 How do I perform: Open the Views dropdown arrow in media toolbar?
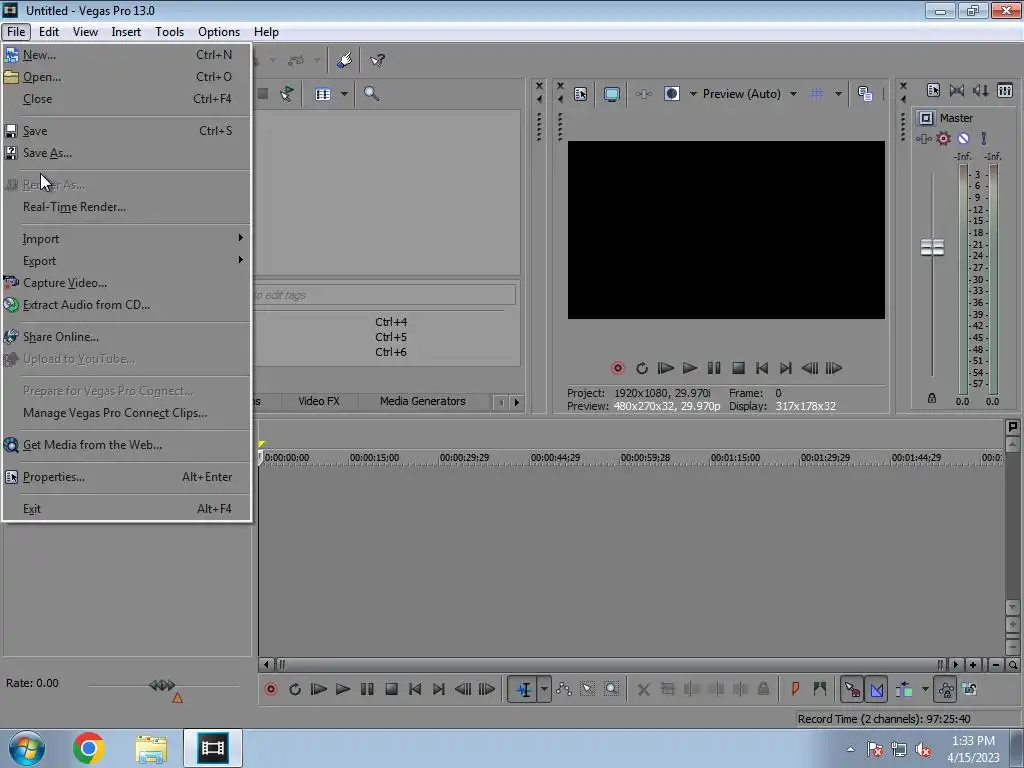[344, 94]
